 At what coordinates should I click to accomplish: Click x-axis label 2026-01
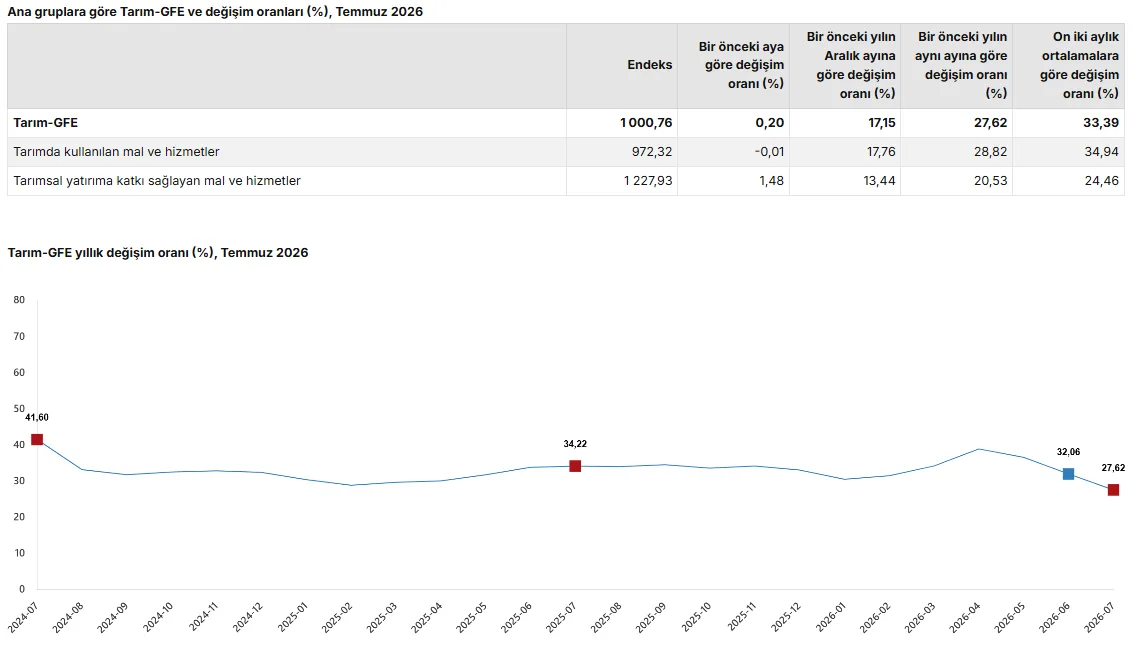[830, 618]
